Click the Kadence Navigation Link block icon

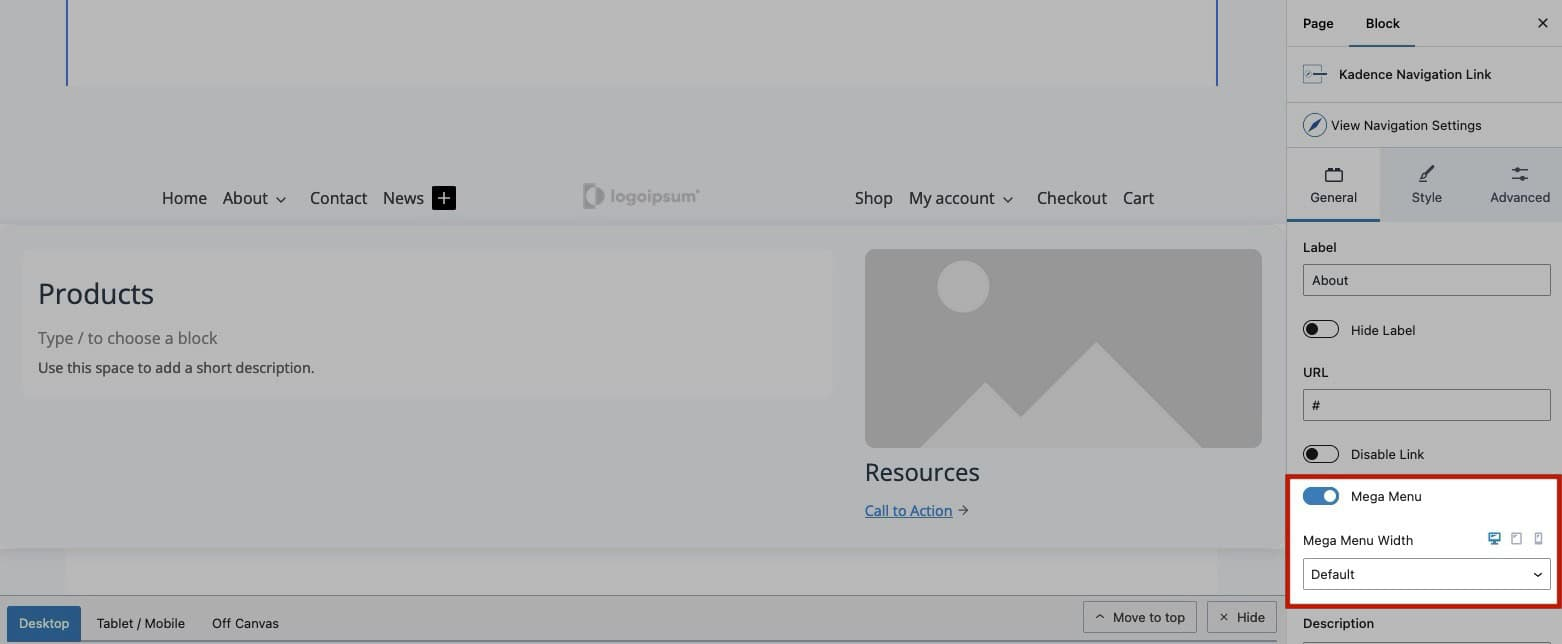1314,73
